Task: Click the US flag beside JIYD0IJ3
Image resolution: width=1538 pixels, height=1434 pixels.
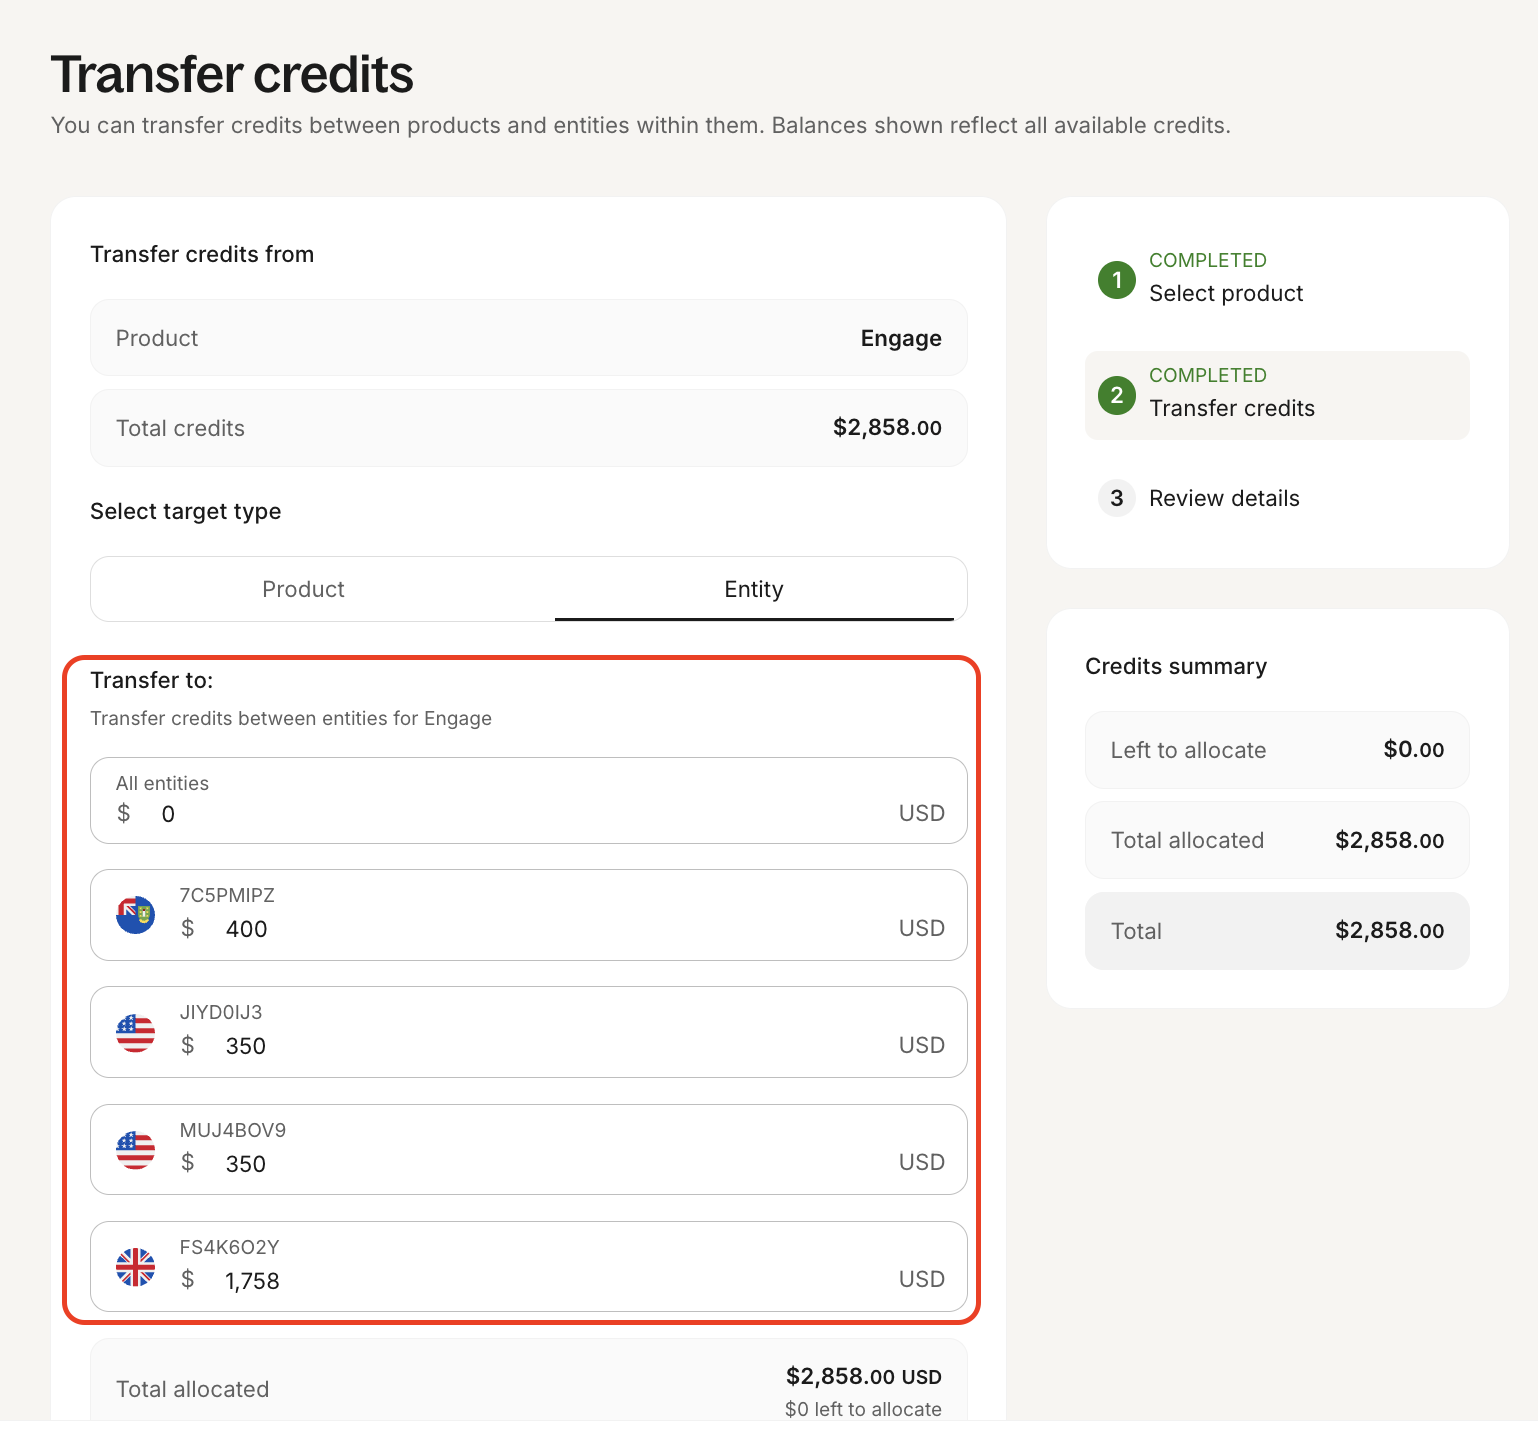Action: point(135,1033)
